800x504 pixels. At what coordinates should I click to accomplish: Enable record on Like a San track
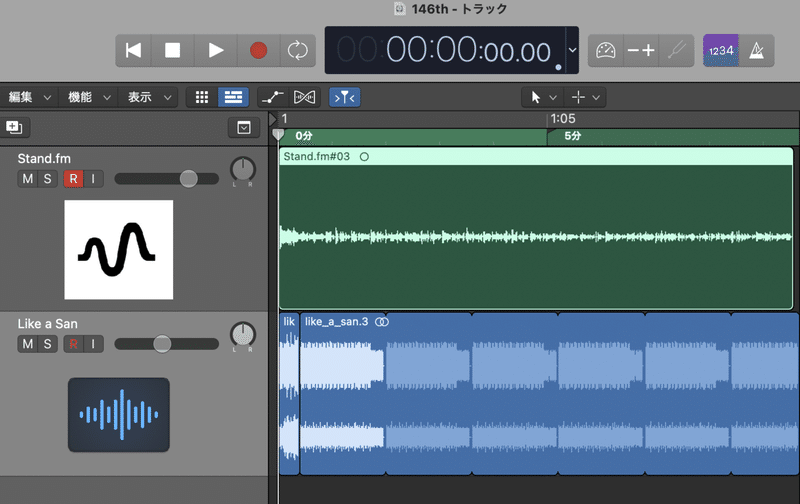click(x=73, y=344)
